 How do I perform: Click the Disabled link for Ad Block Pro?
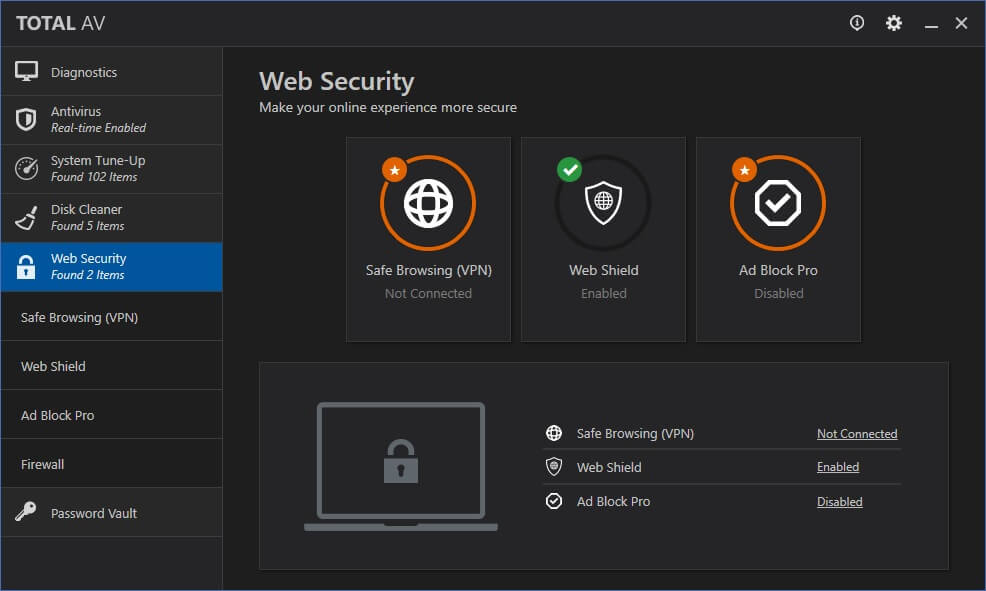(839, 502)
